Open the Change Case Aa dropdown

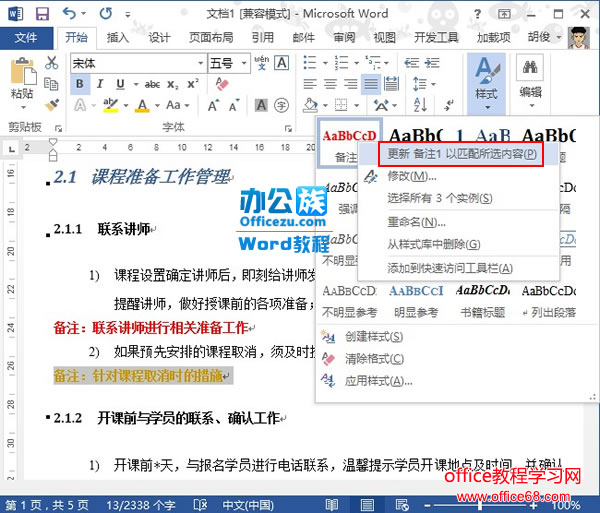tap(178, 105)
